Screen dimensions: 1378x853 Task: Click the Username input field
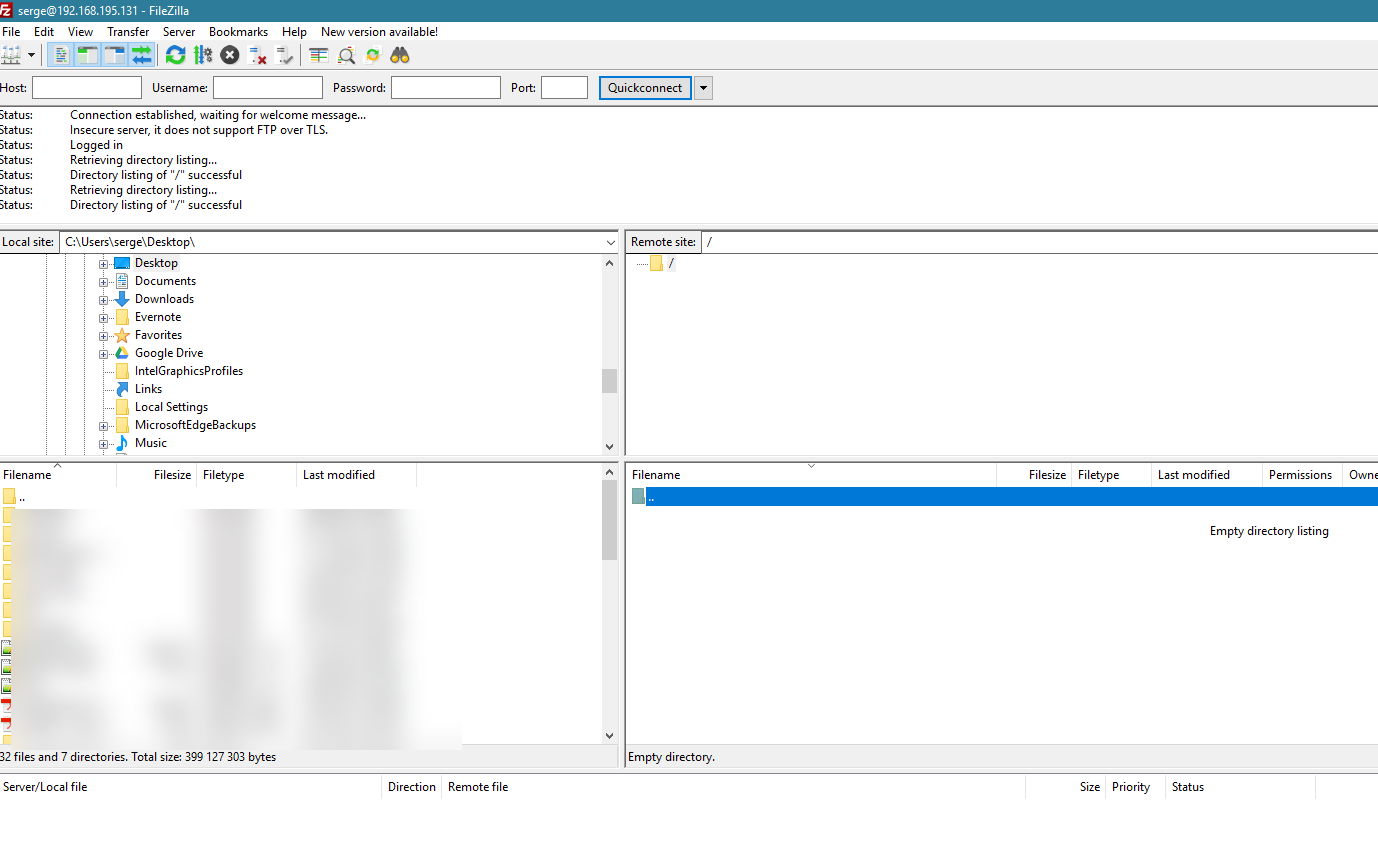(268, 88)
